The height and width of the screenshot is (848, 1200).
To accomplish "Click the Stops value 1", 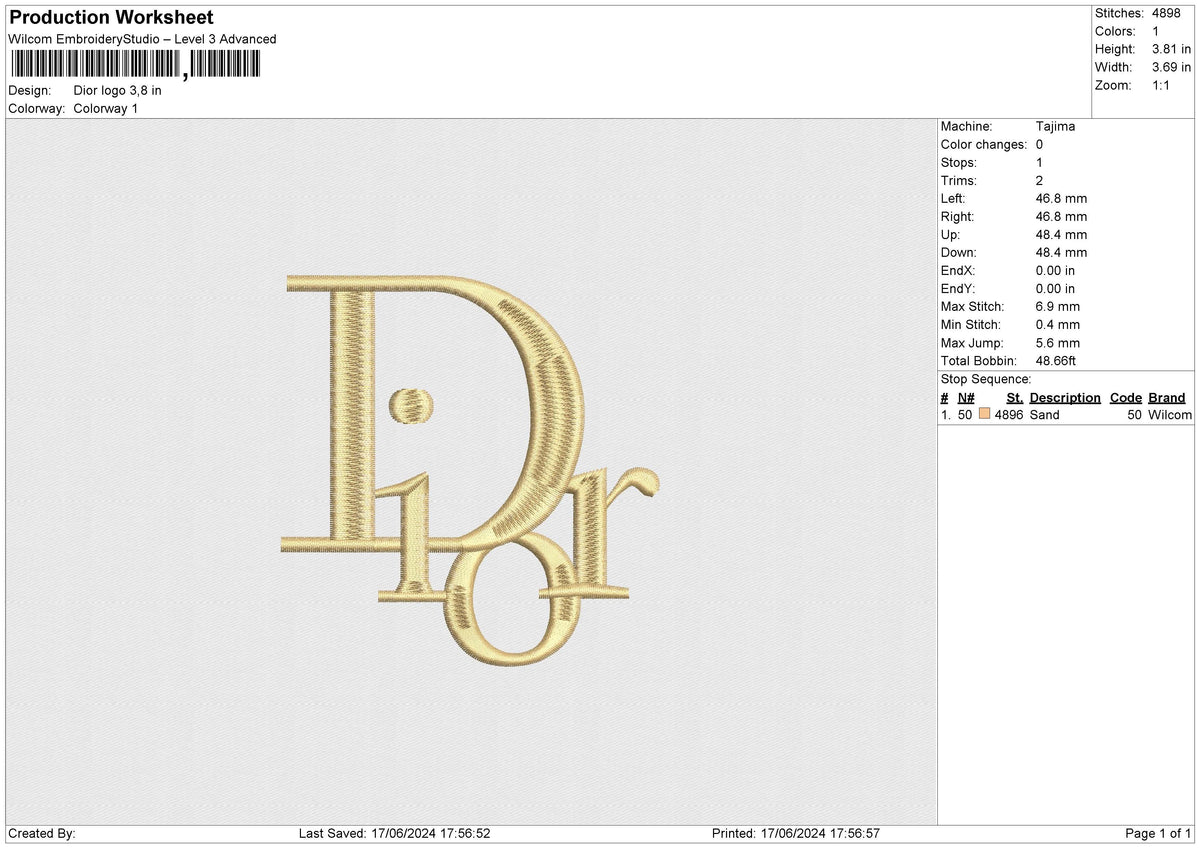I will click(1040, 163).
